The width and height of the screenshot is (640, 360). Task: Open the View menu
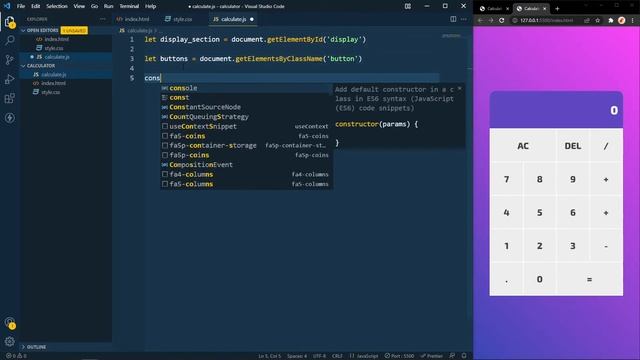pyautogui.click(x=79, y=6)
